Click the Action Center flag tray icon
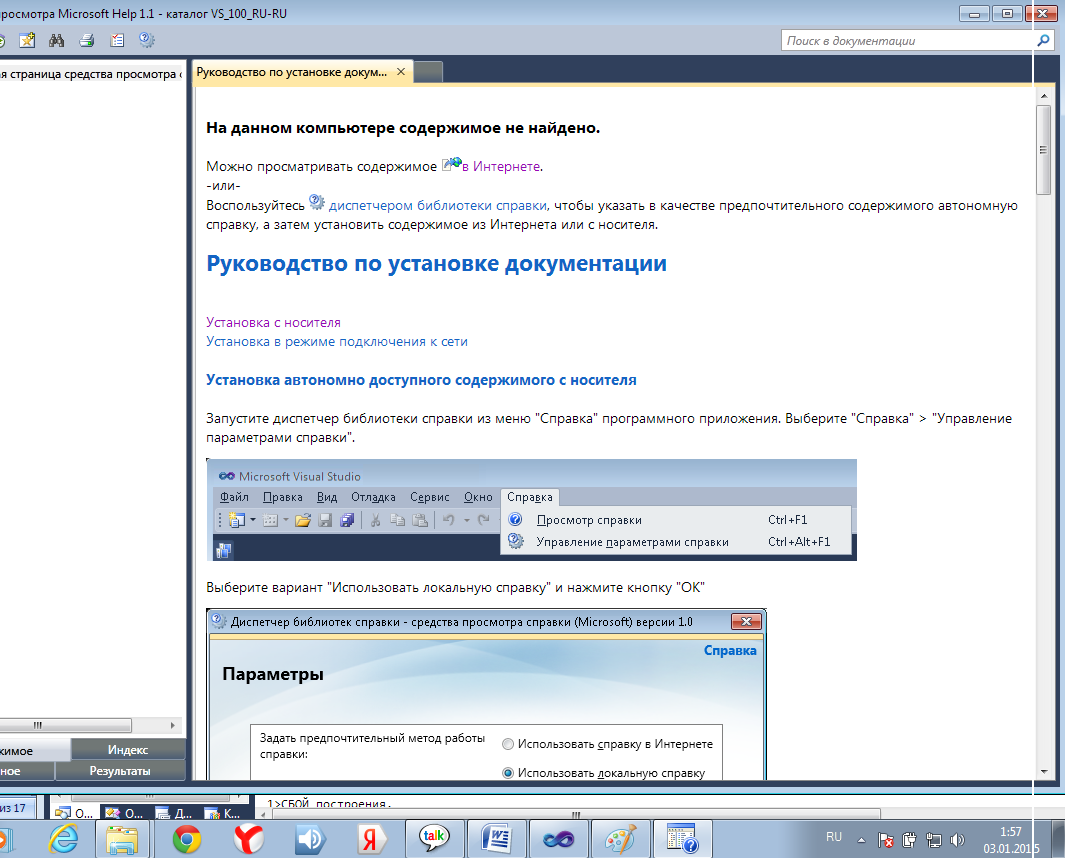Viewport: 1065px width, 858px height. [x=885, y=840]
